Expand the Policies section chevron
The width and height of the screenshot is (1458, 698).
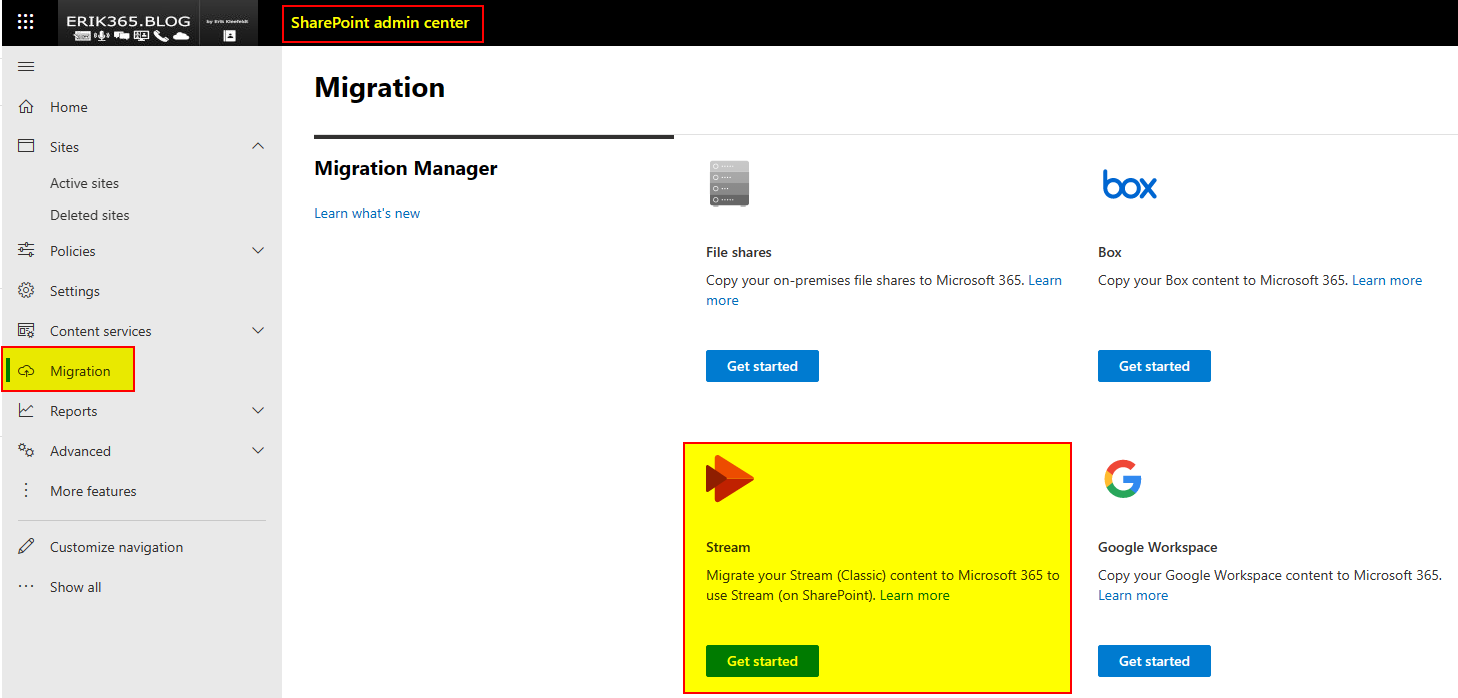[x=258, y=251]
